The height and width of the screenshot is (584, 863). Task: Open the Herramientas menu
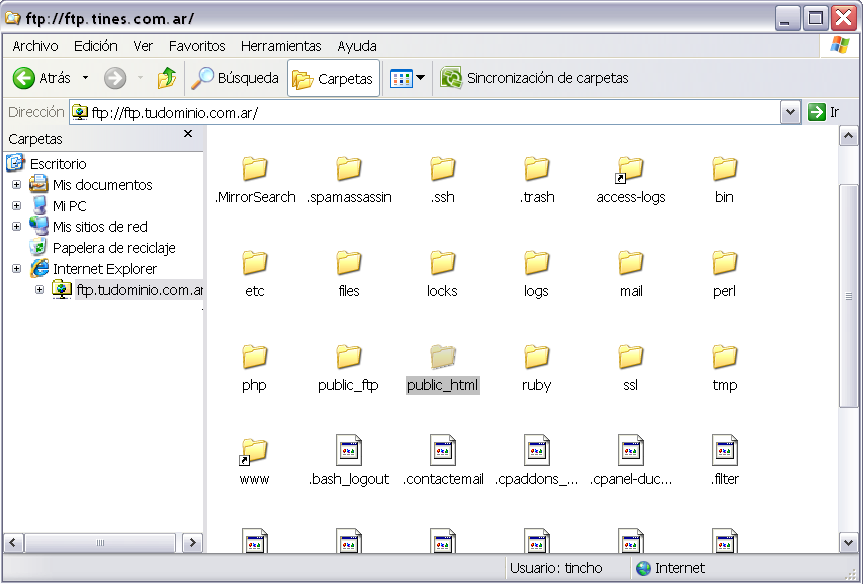click(281, 46)
